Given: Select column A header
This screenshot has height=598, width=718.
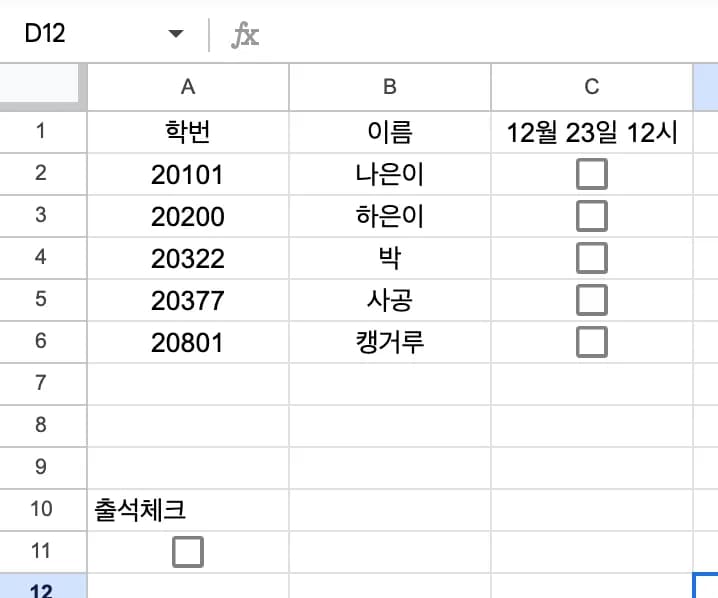Looking at the screenshot, I should 188,87.
